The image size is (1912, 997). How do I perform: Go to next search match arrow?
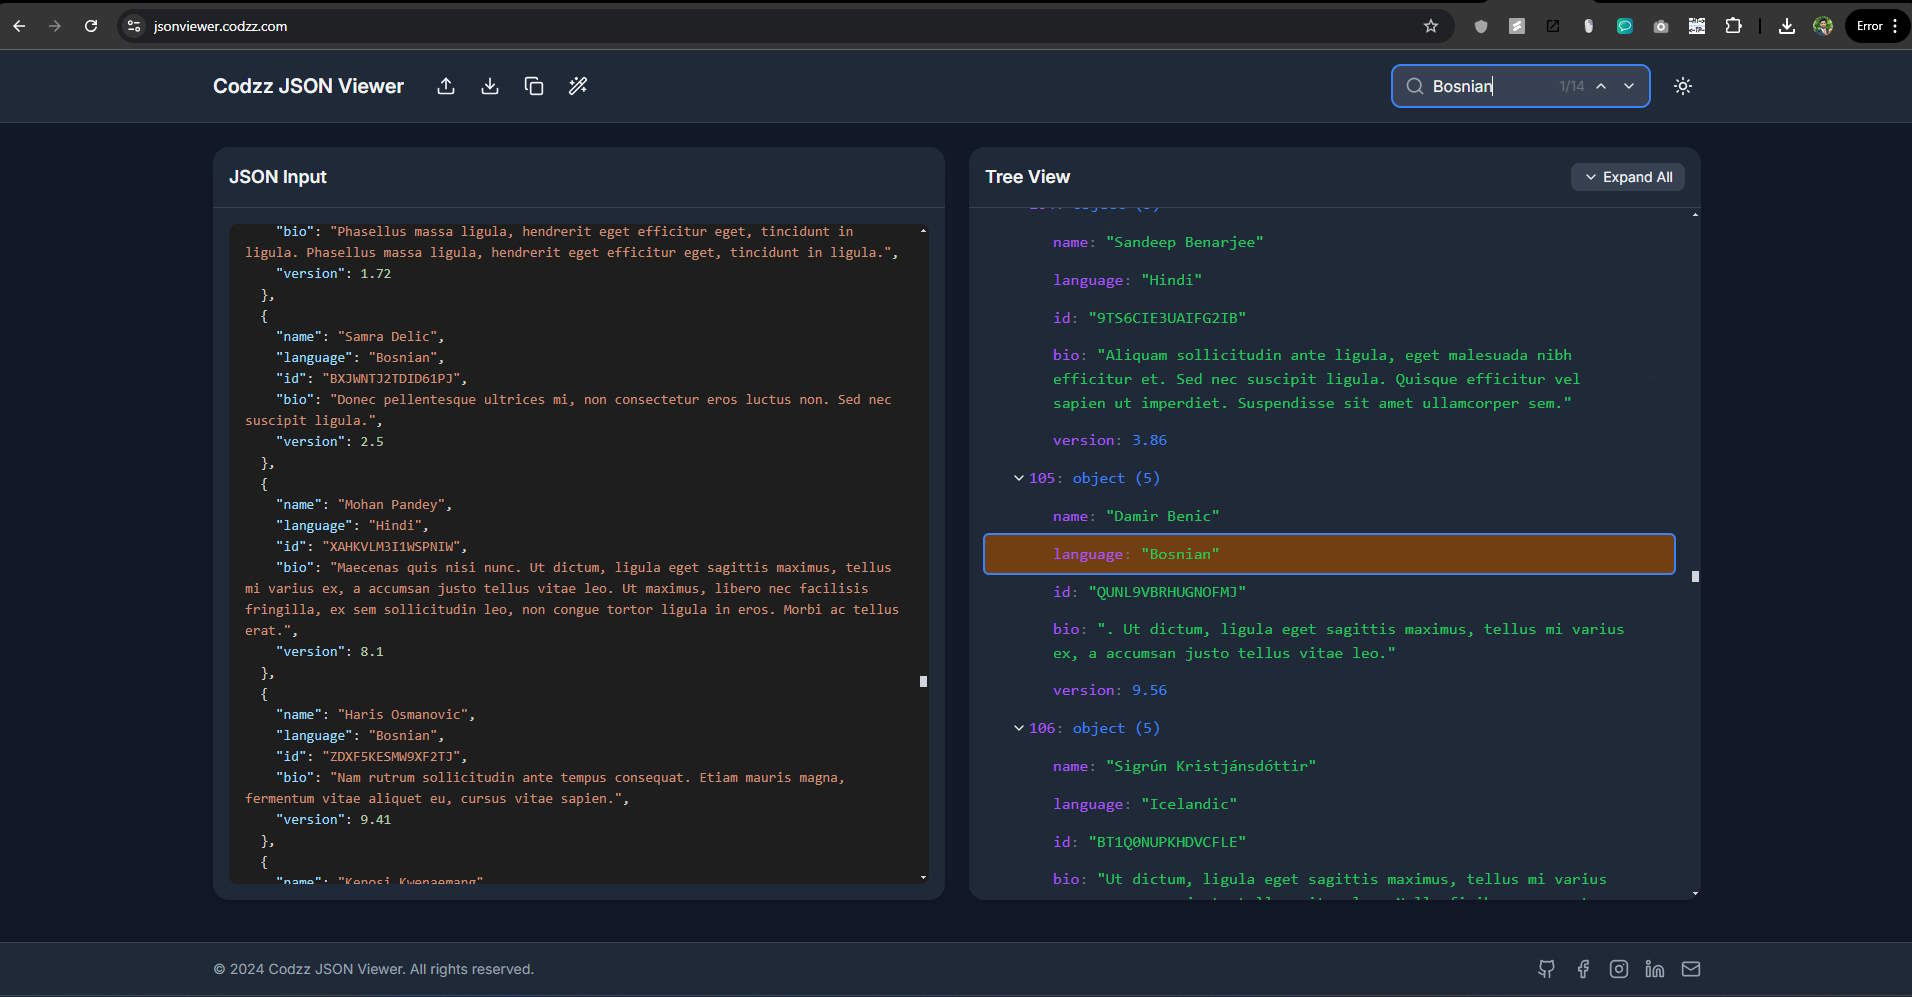tap(1629, 86)
